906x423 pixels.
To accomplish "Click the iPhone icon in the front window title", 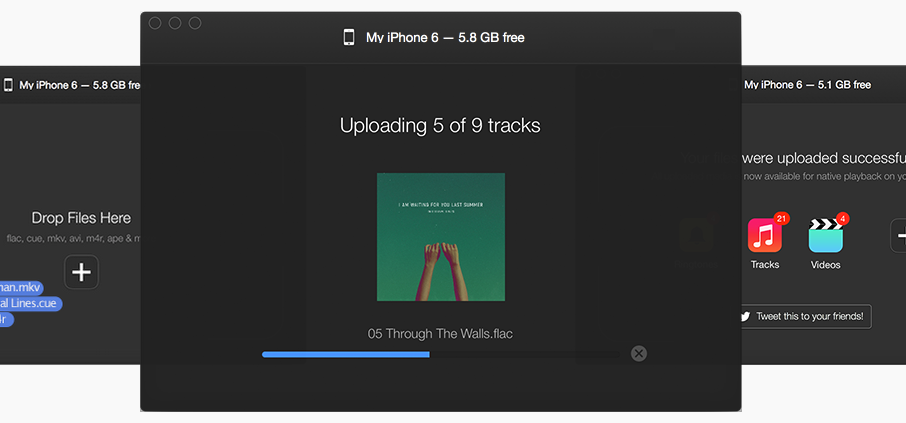I will click(x=348, y=38).
